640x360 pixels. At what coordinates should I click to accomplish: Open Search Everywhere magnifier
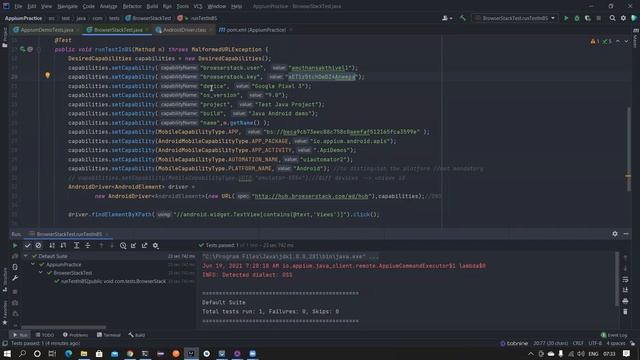612,18
